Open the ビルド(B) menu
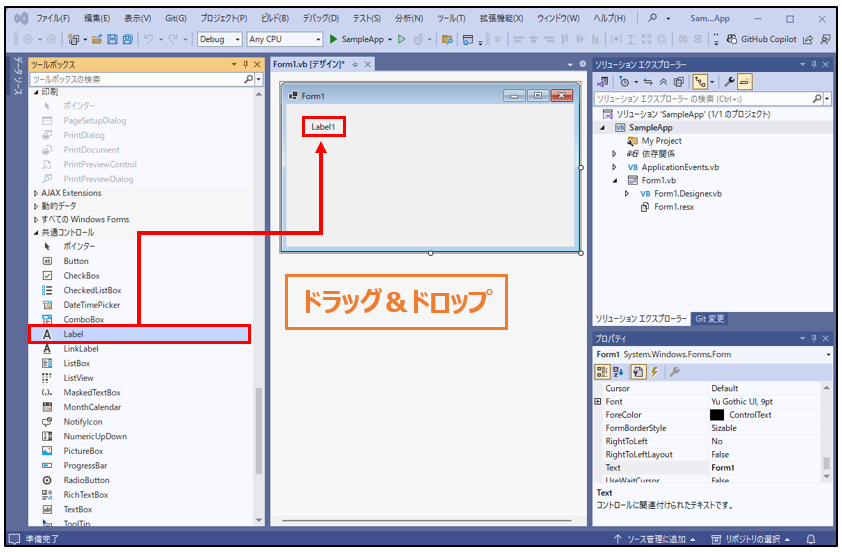This screenshot has height=552, width=842. tap(274, 18)
